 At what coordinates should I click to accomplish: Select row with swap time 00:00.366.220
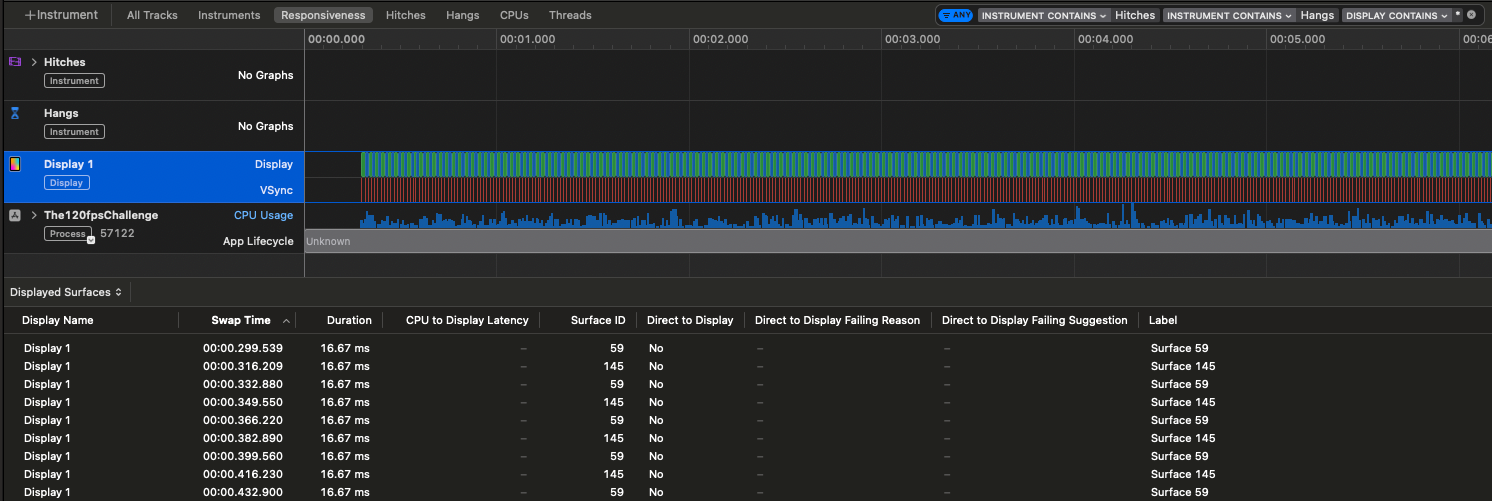click(746, 420)
